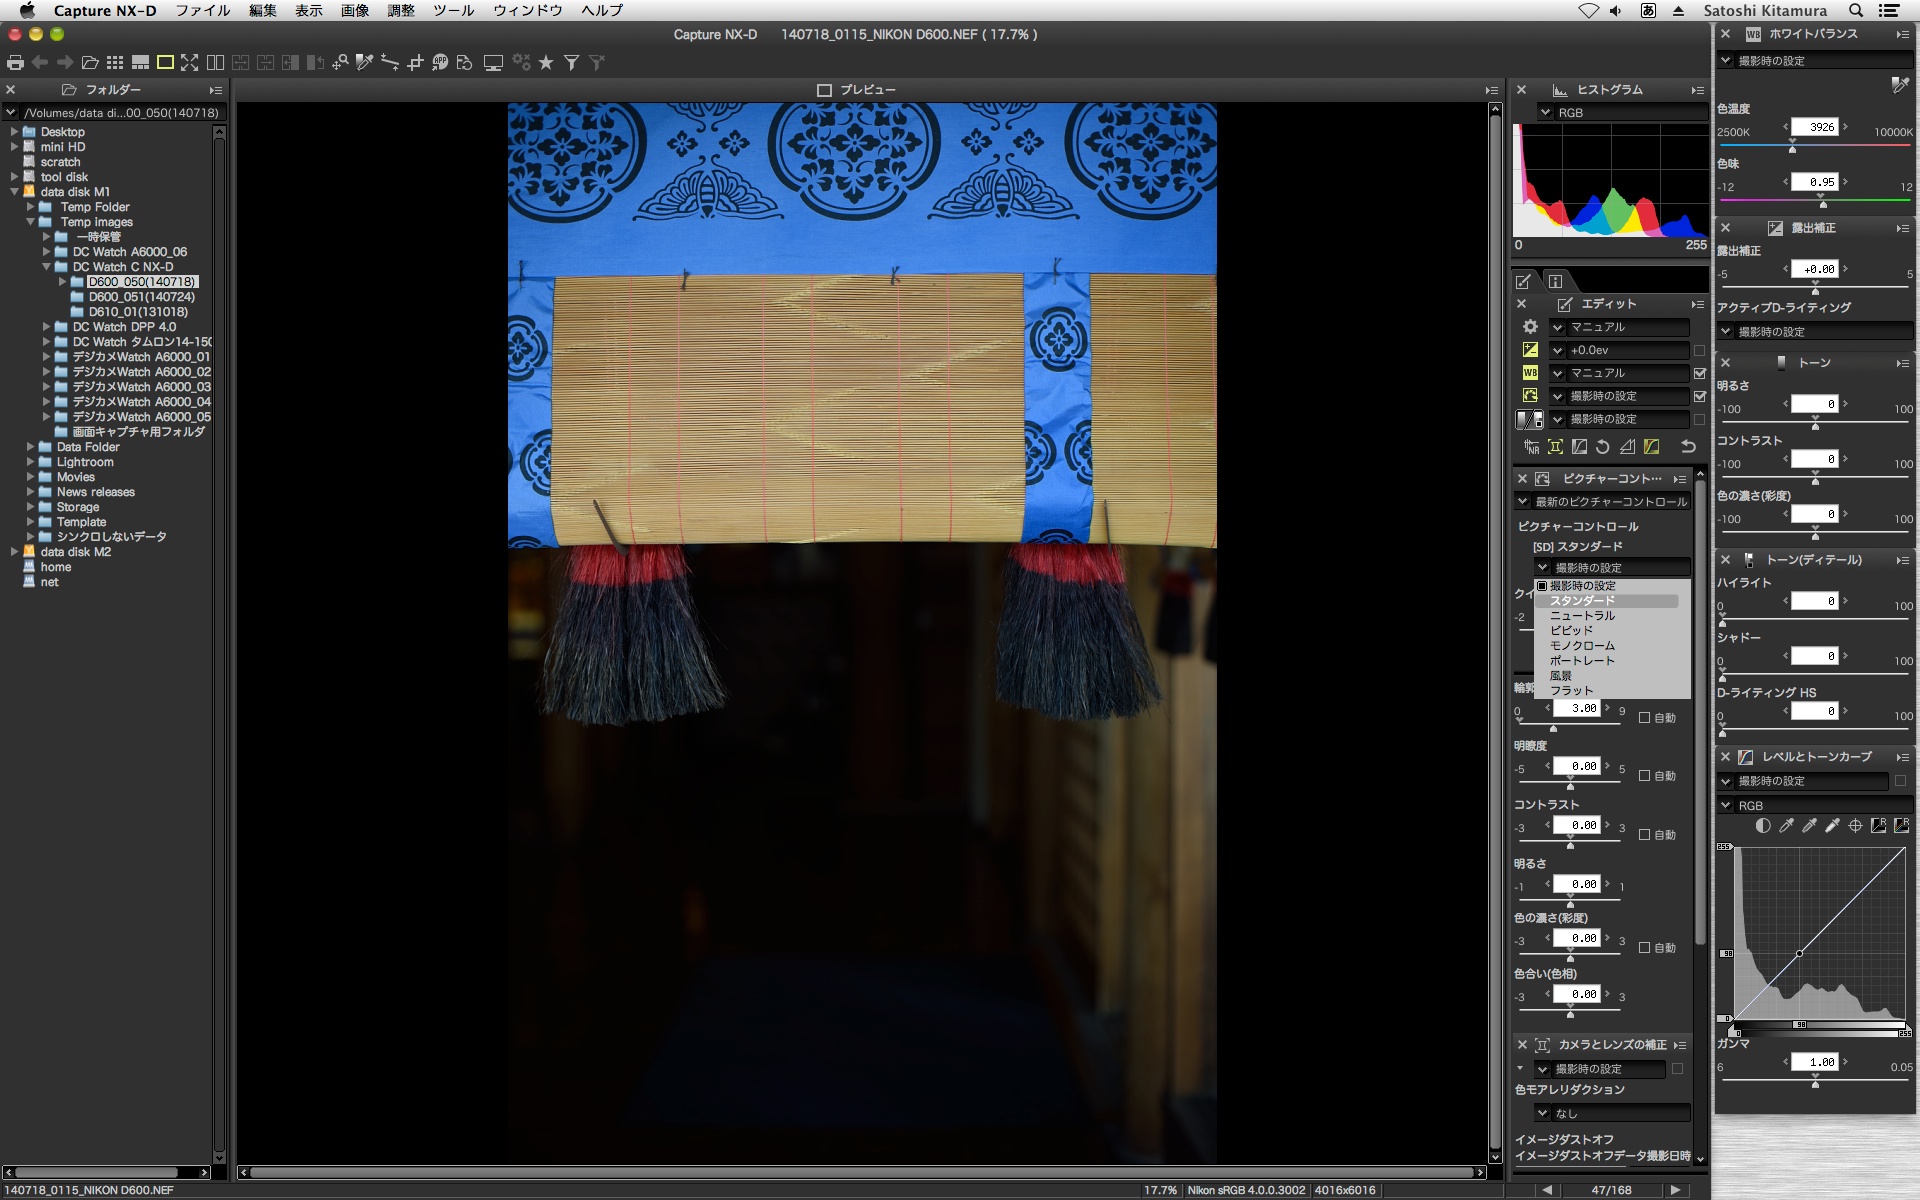This screenshot has width=1920, height=1200.
Task: Expand the DC Watch DPP 4.0 folder
Action: (x=46, y=327)
